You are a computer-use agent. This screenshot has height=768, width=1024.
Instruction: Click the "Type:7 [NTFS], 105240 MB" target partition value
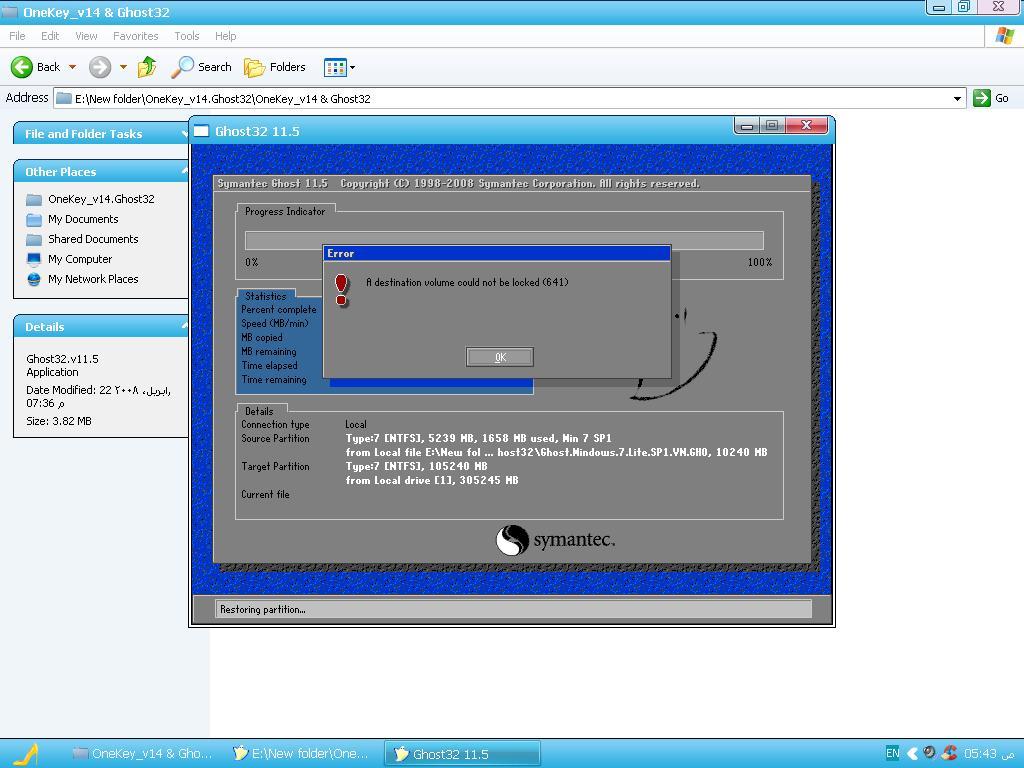[x=417, y=466]
